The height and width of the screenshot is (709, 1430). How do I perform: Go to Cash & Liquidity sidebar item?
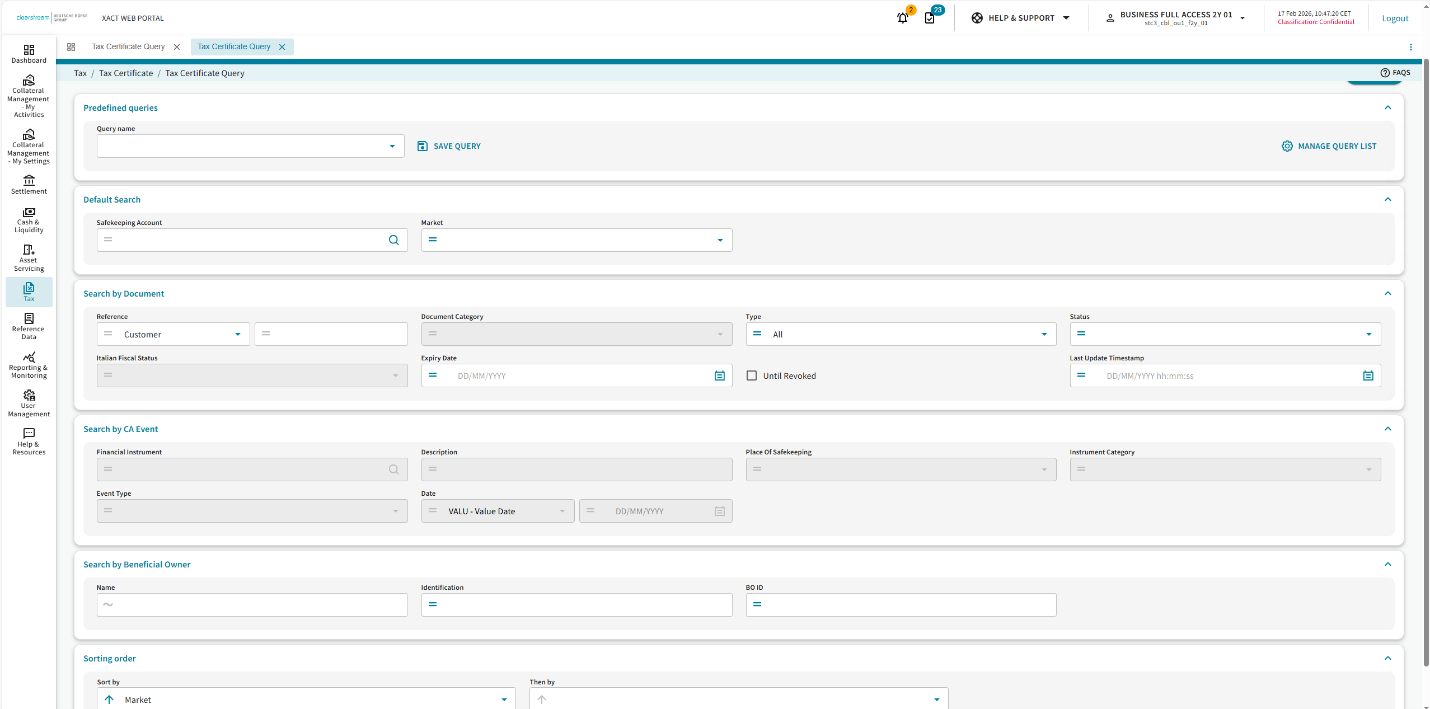29,219
